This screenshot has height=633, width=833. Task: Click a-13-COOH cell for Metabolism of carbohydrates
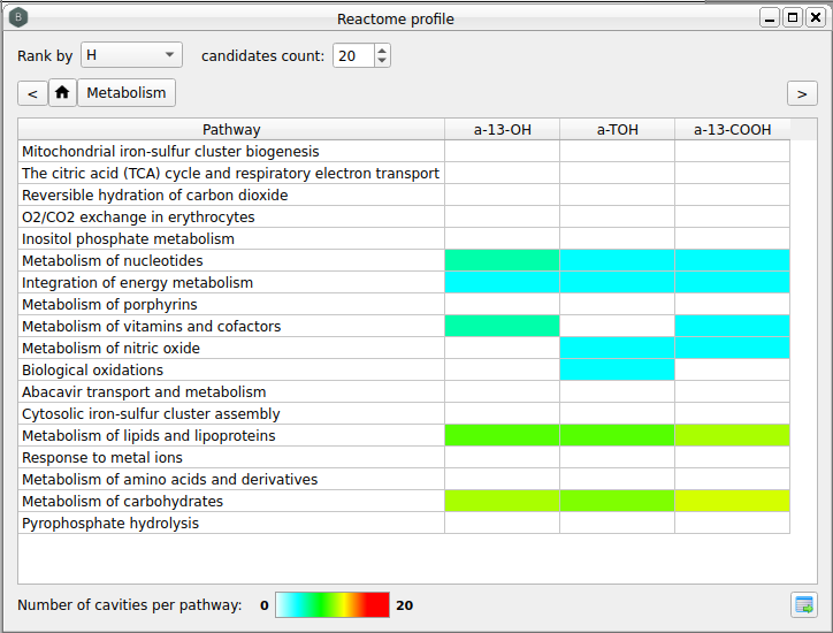point(732,501)
